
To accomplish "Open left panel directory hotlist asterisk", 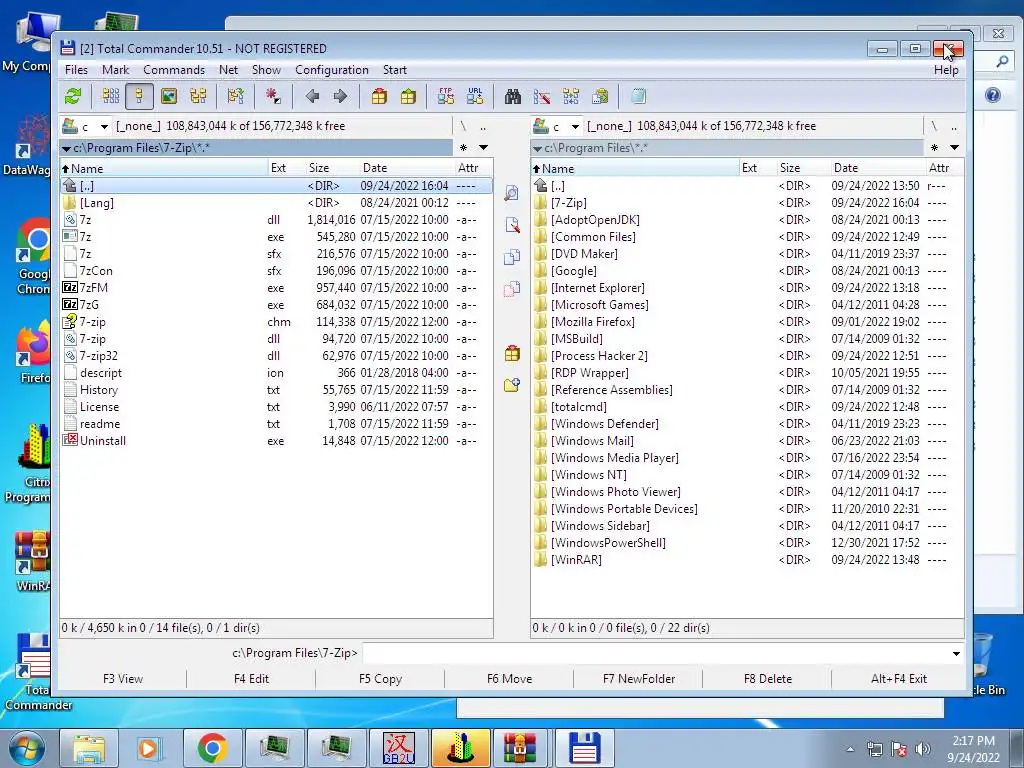I will point(464,148).
